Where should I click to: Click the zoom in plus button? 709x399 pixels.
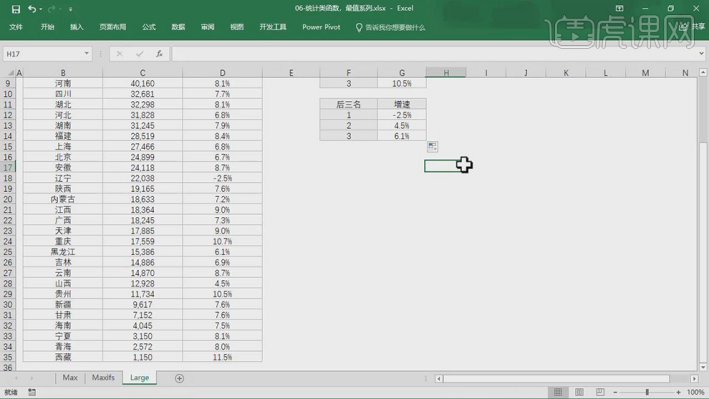tap(678, 392)
